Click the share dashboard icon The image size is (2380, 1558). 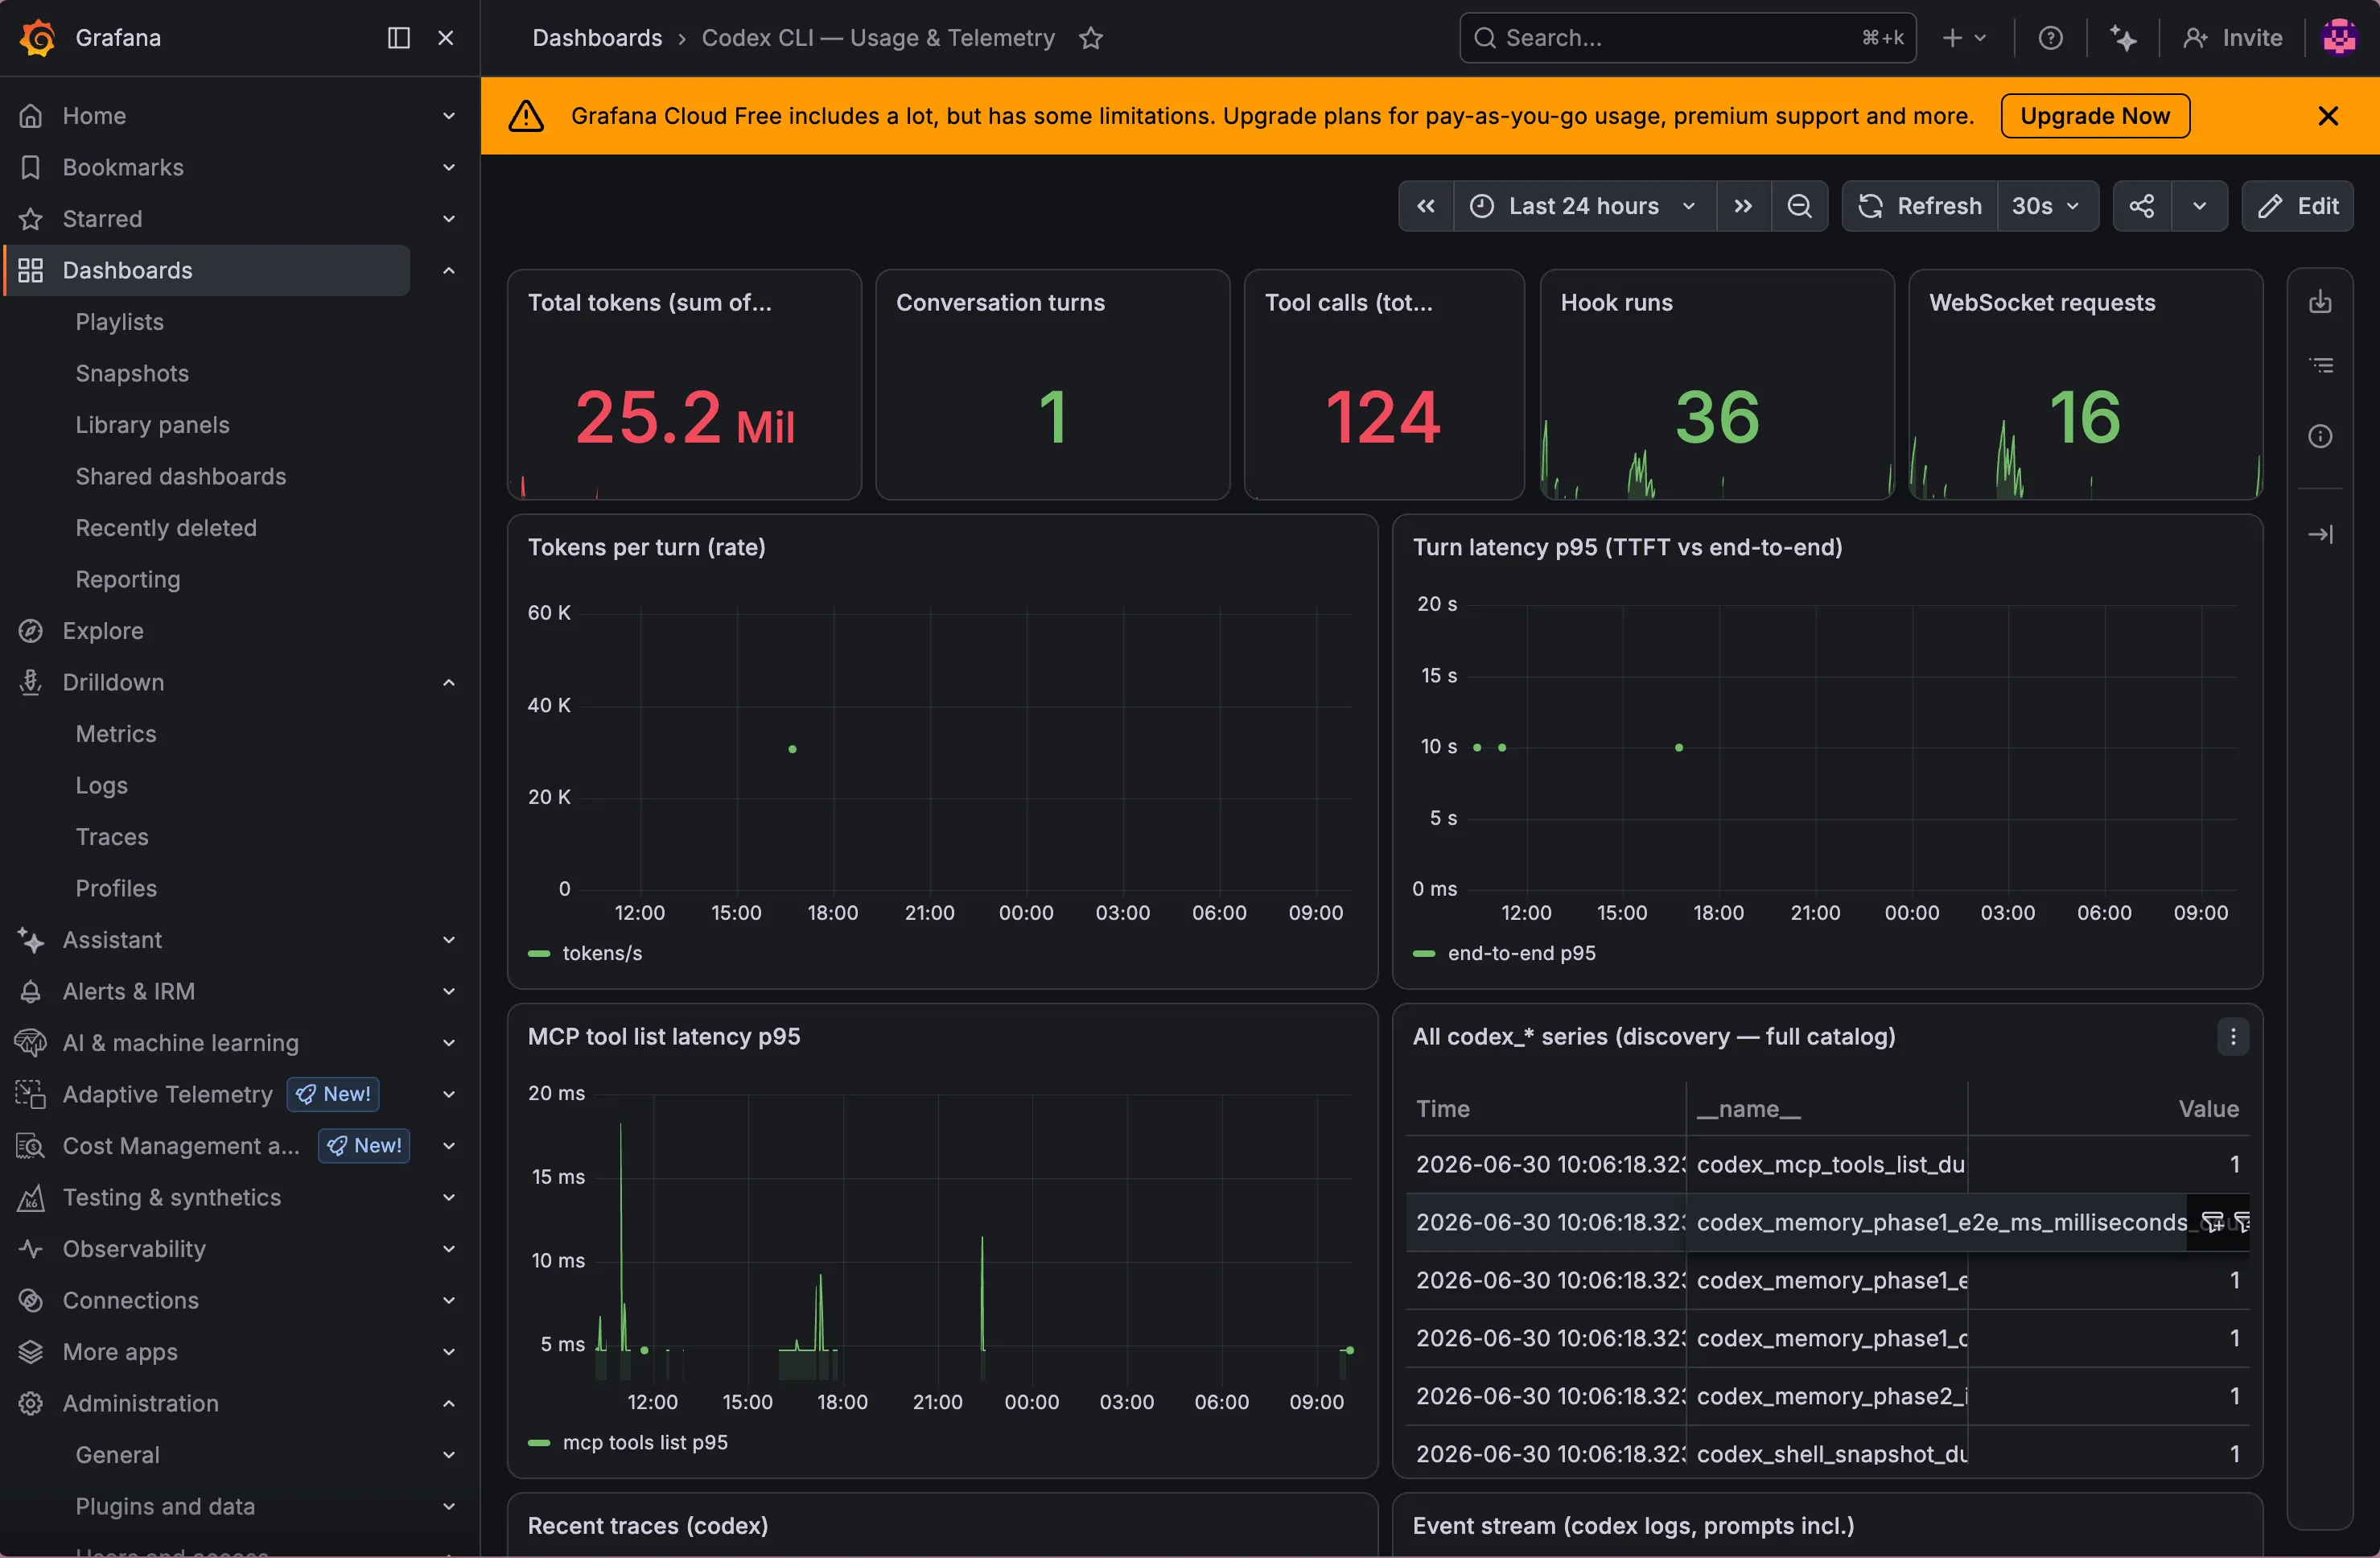[x=2141, y=206]
